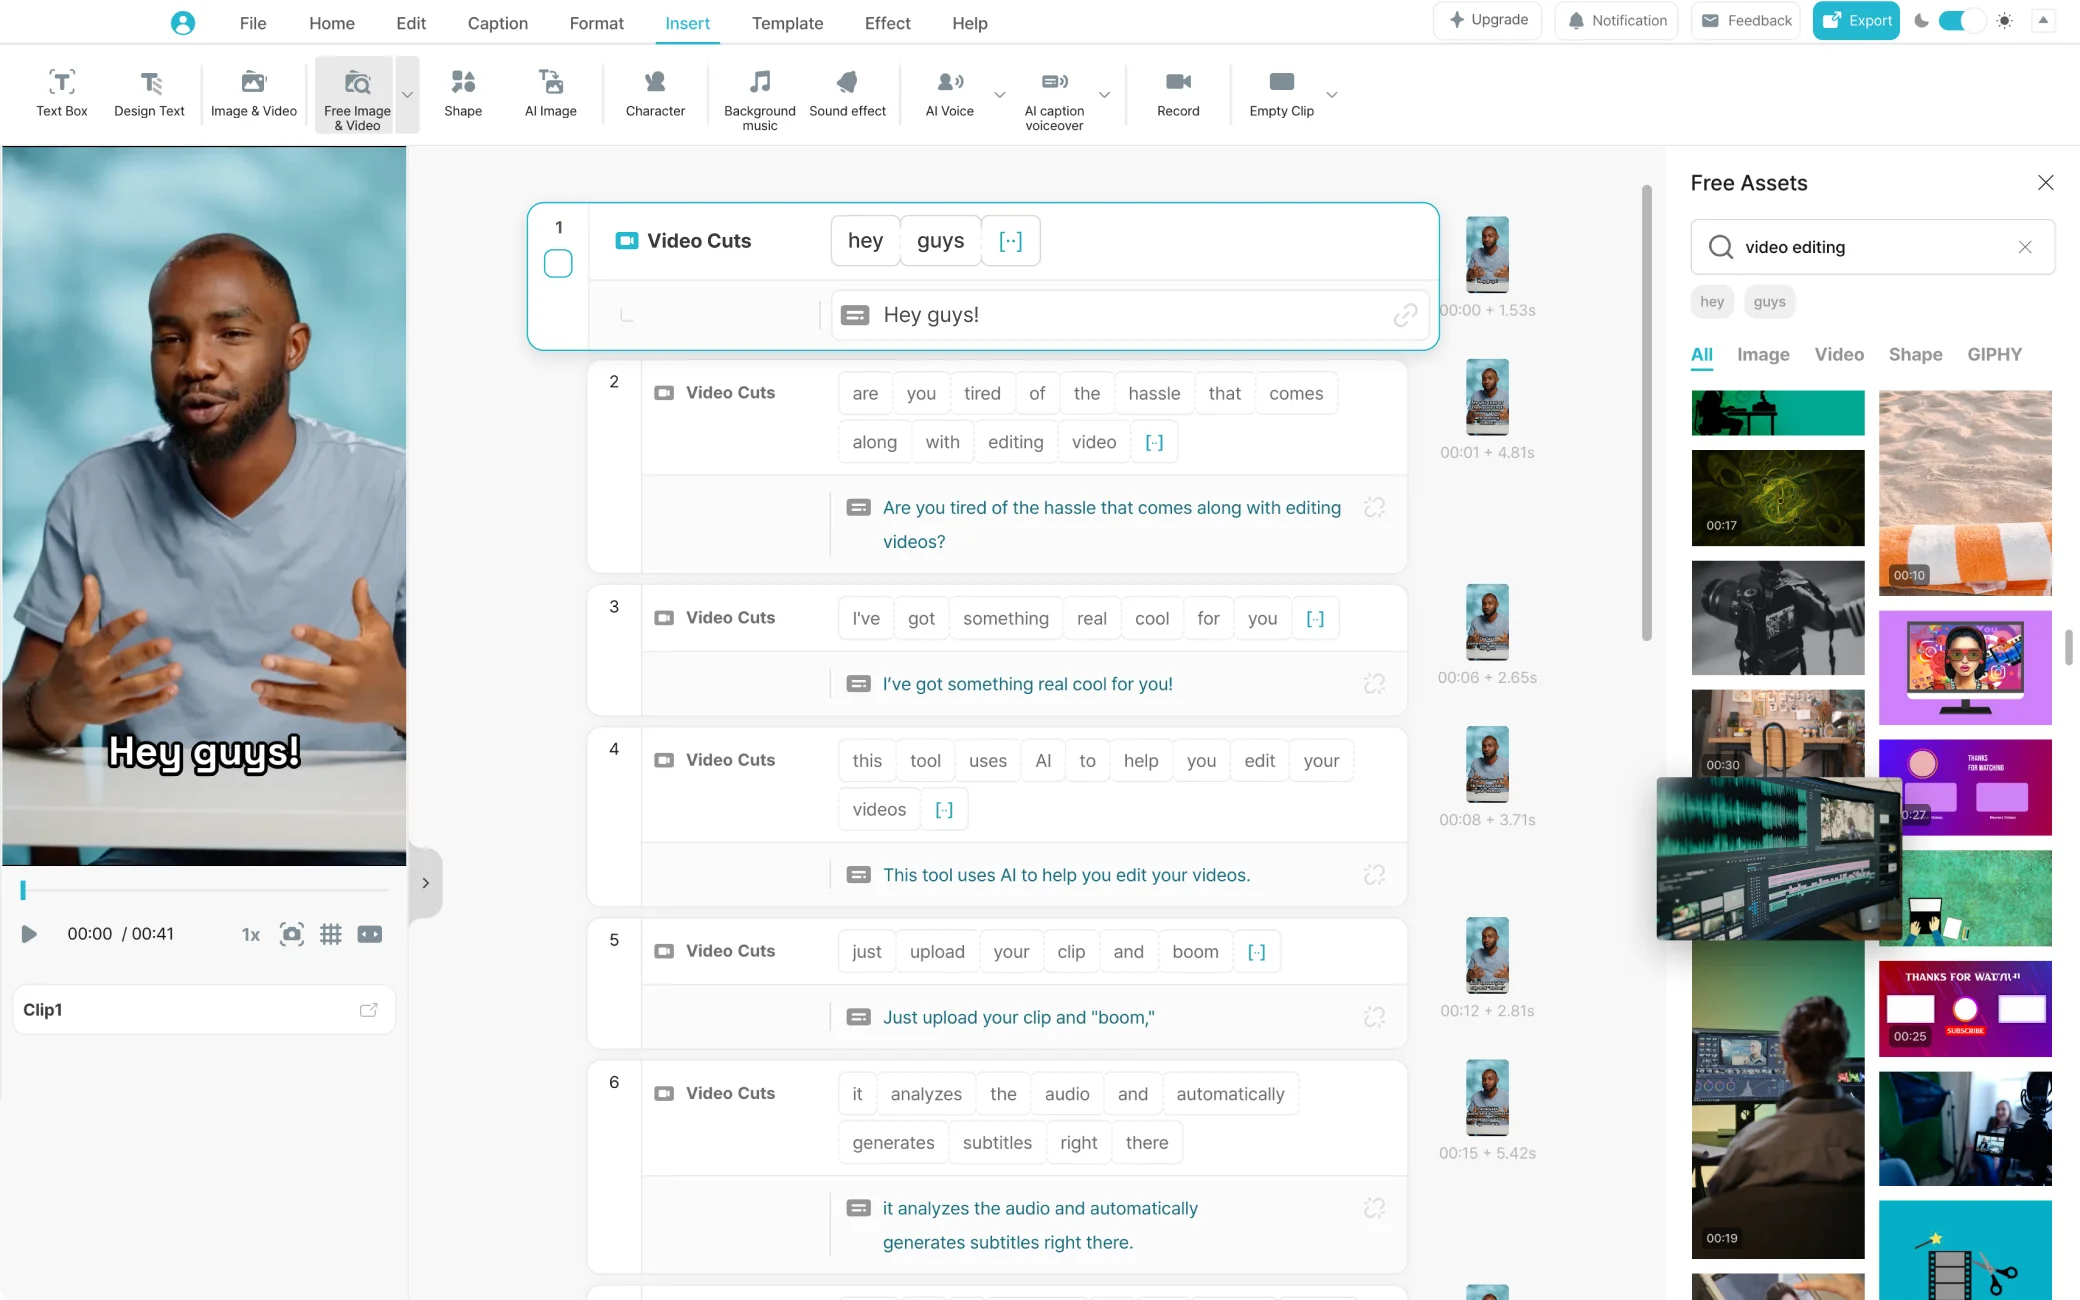This screenshot has width=2080, height=1300.
Task: Open the Caption menu
Action: (497, 23)
